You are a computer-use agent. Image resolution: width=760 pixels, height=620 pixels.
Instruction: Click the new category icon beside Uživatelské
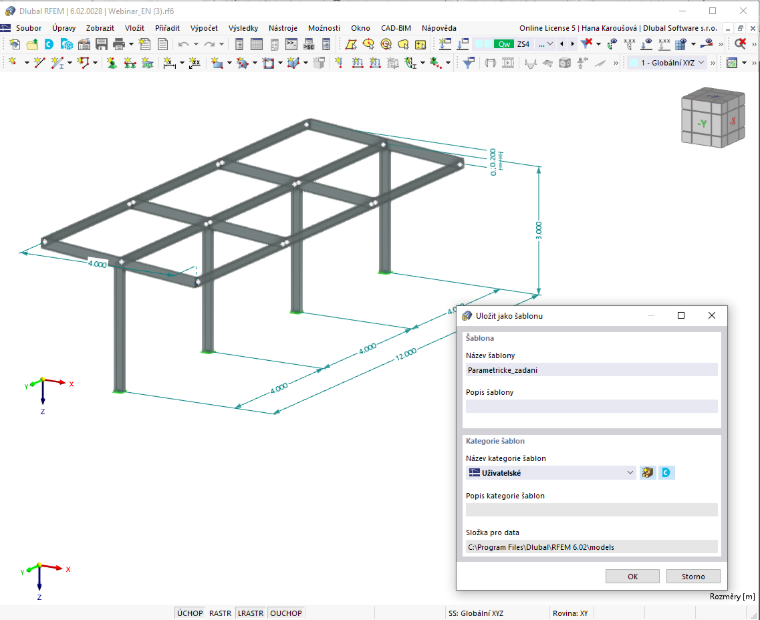point(648,473)
